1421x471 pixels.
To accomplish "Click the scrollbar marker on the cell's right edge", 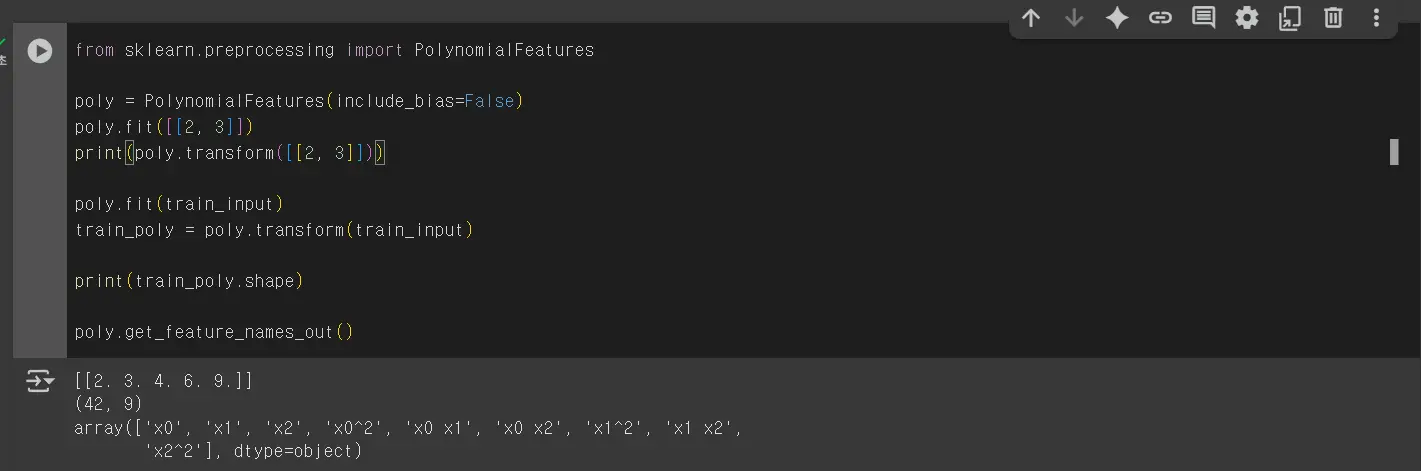I will [1394, 152].
